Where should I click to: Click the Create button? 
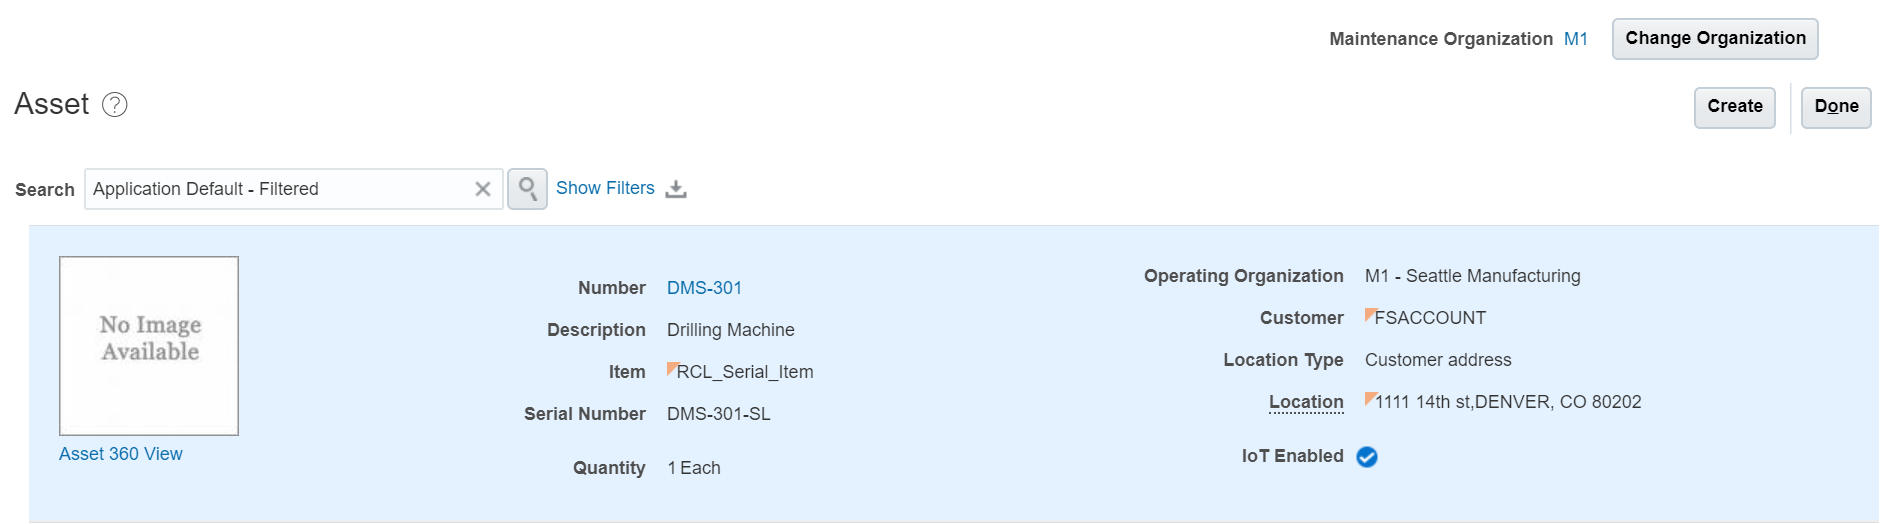[x=1734, y=107]
